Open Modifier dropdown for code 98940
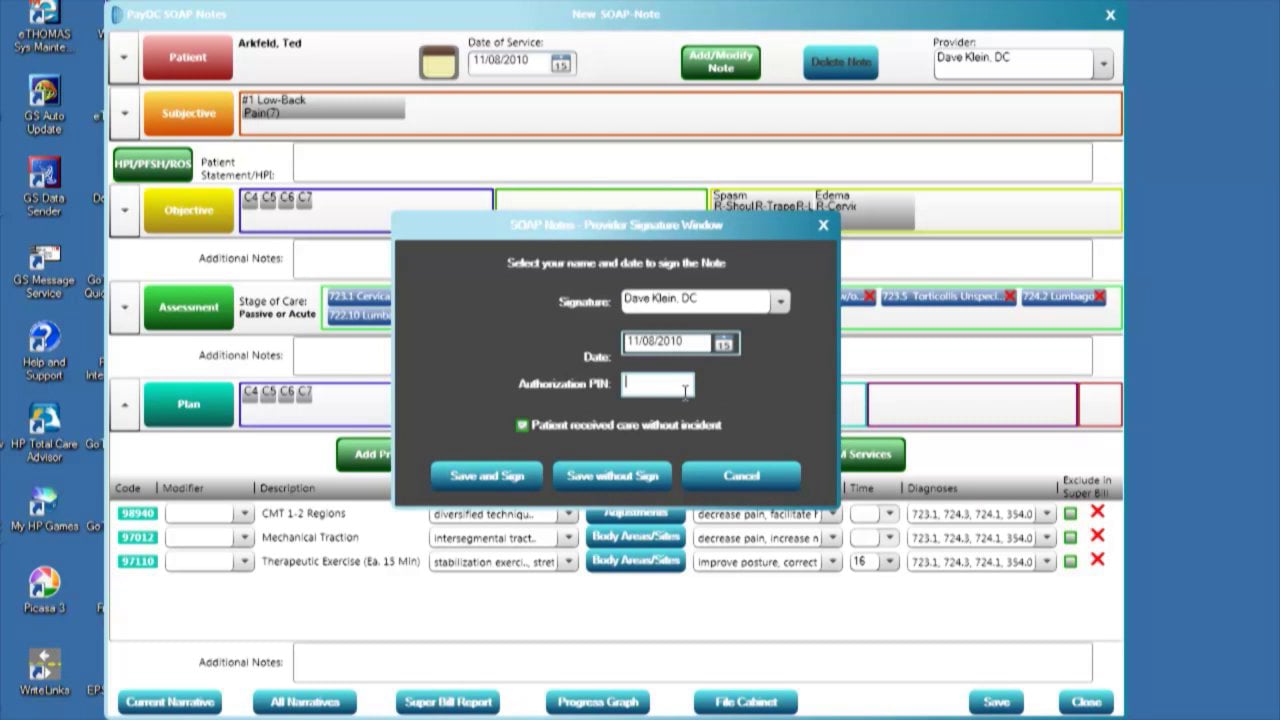The width and height of the screenshot is (1280, 720). (244, 513)
